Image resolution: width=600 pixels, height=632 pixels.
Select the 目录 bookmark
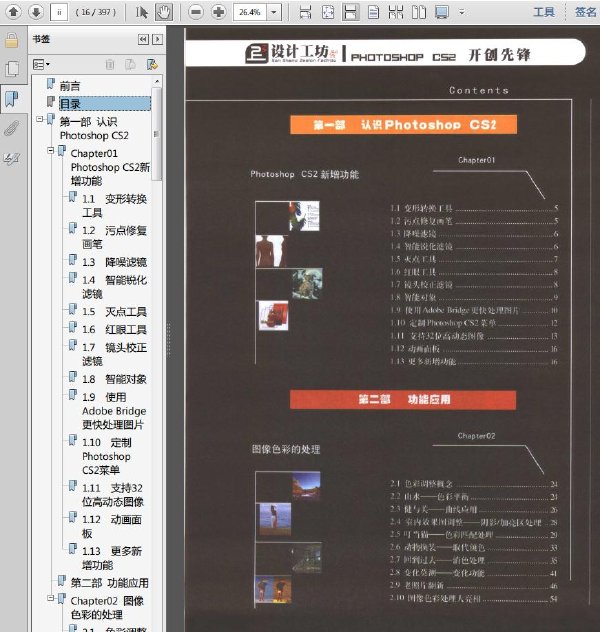pos(105,104)
